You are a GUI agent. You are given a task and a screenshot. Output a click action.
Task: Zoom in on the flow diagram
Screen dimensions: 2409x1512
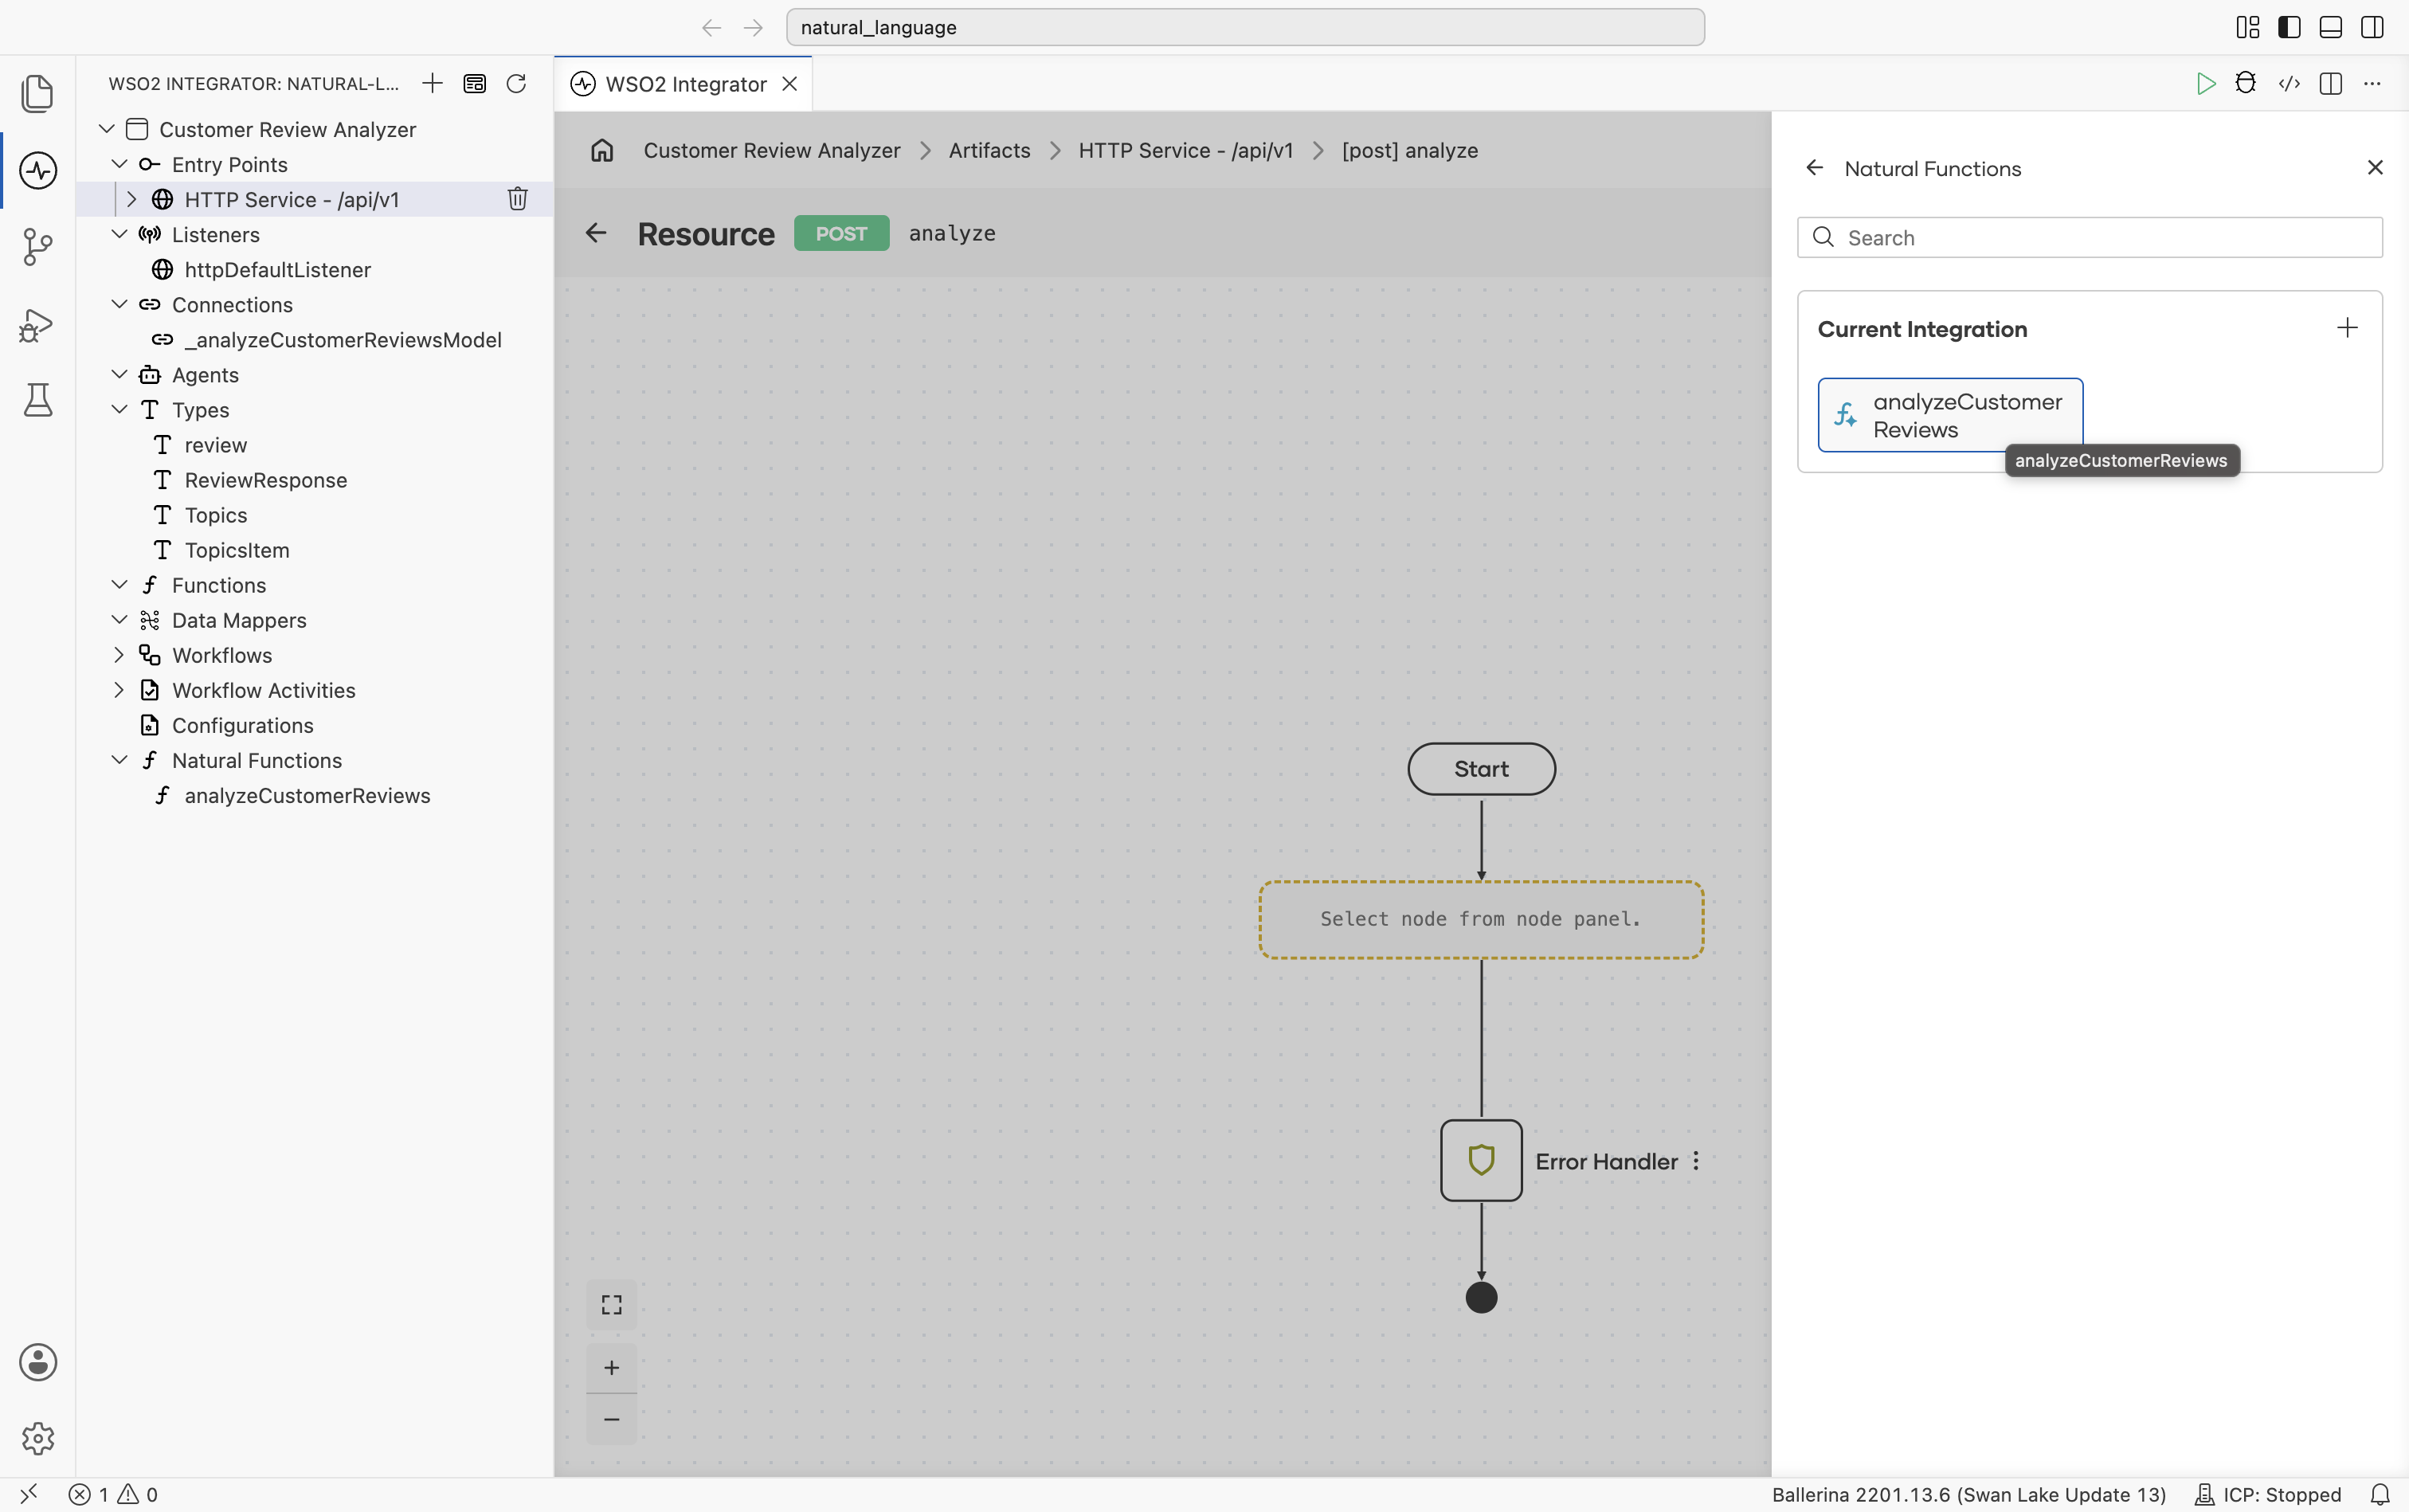coord(612,1367)
